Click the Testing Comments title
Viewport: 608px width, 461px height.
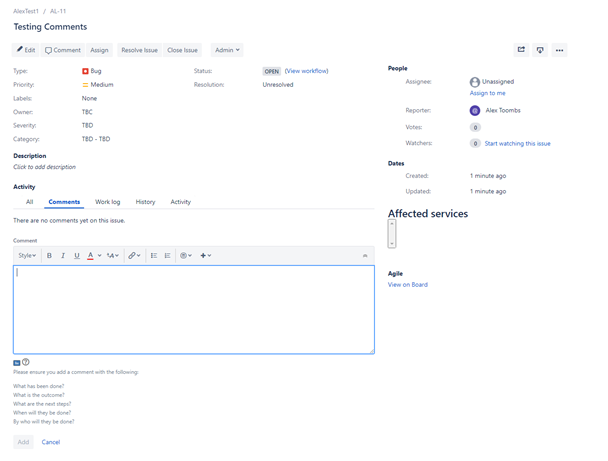tap(50, 27)
